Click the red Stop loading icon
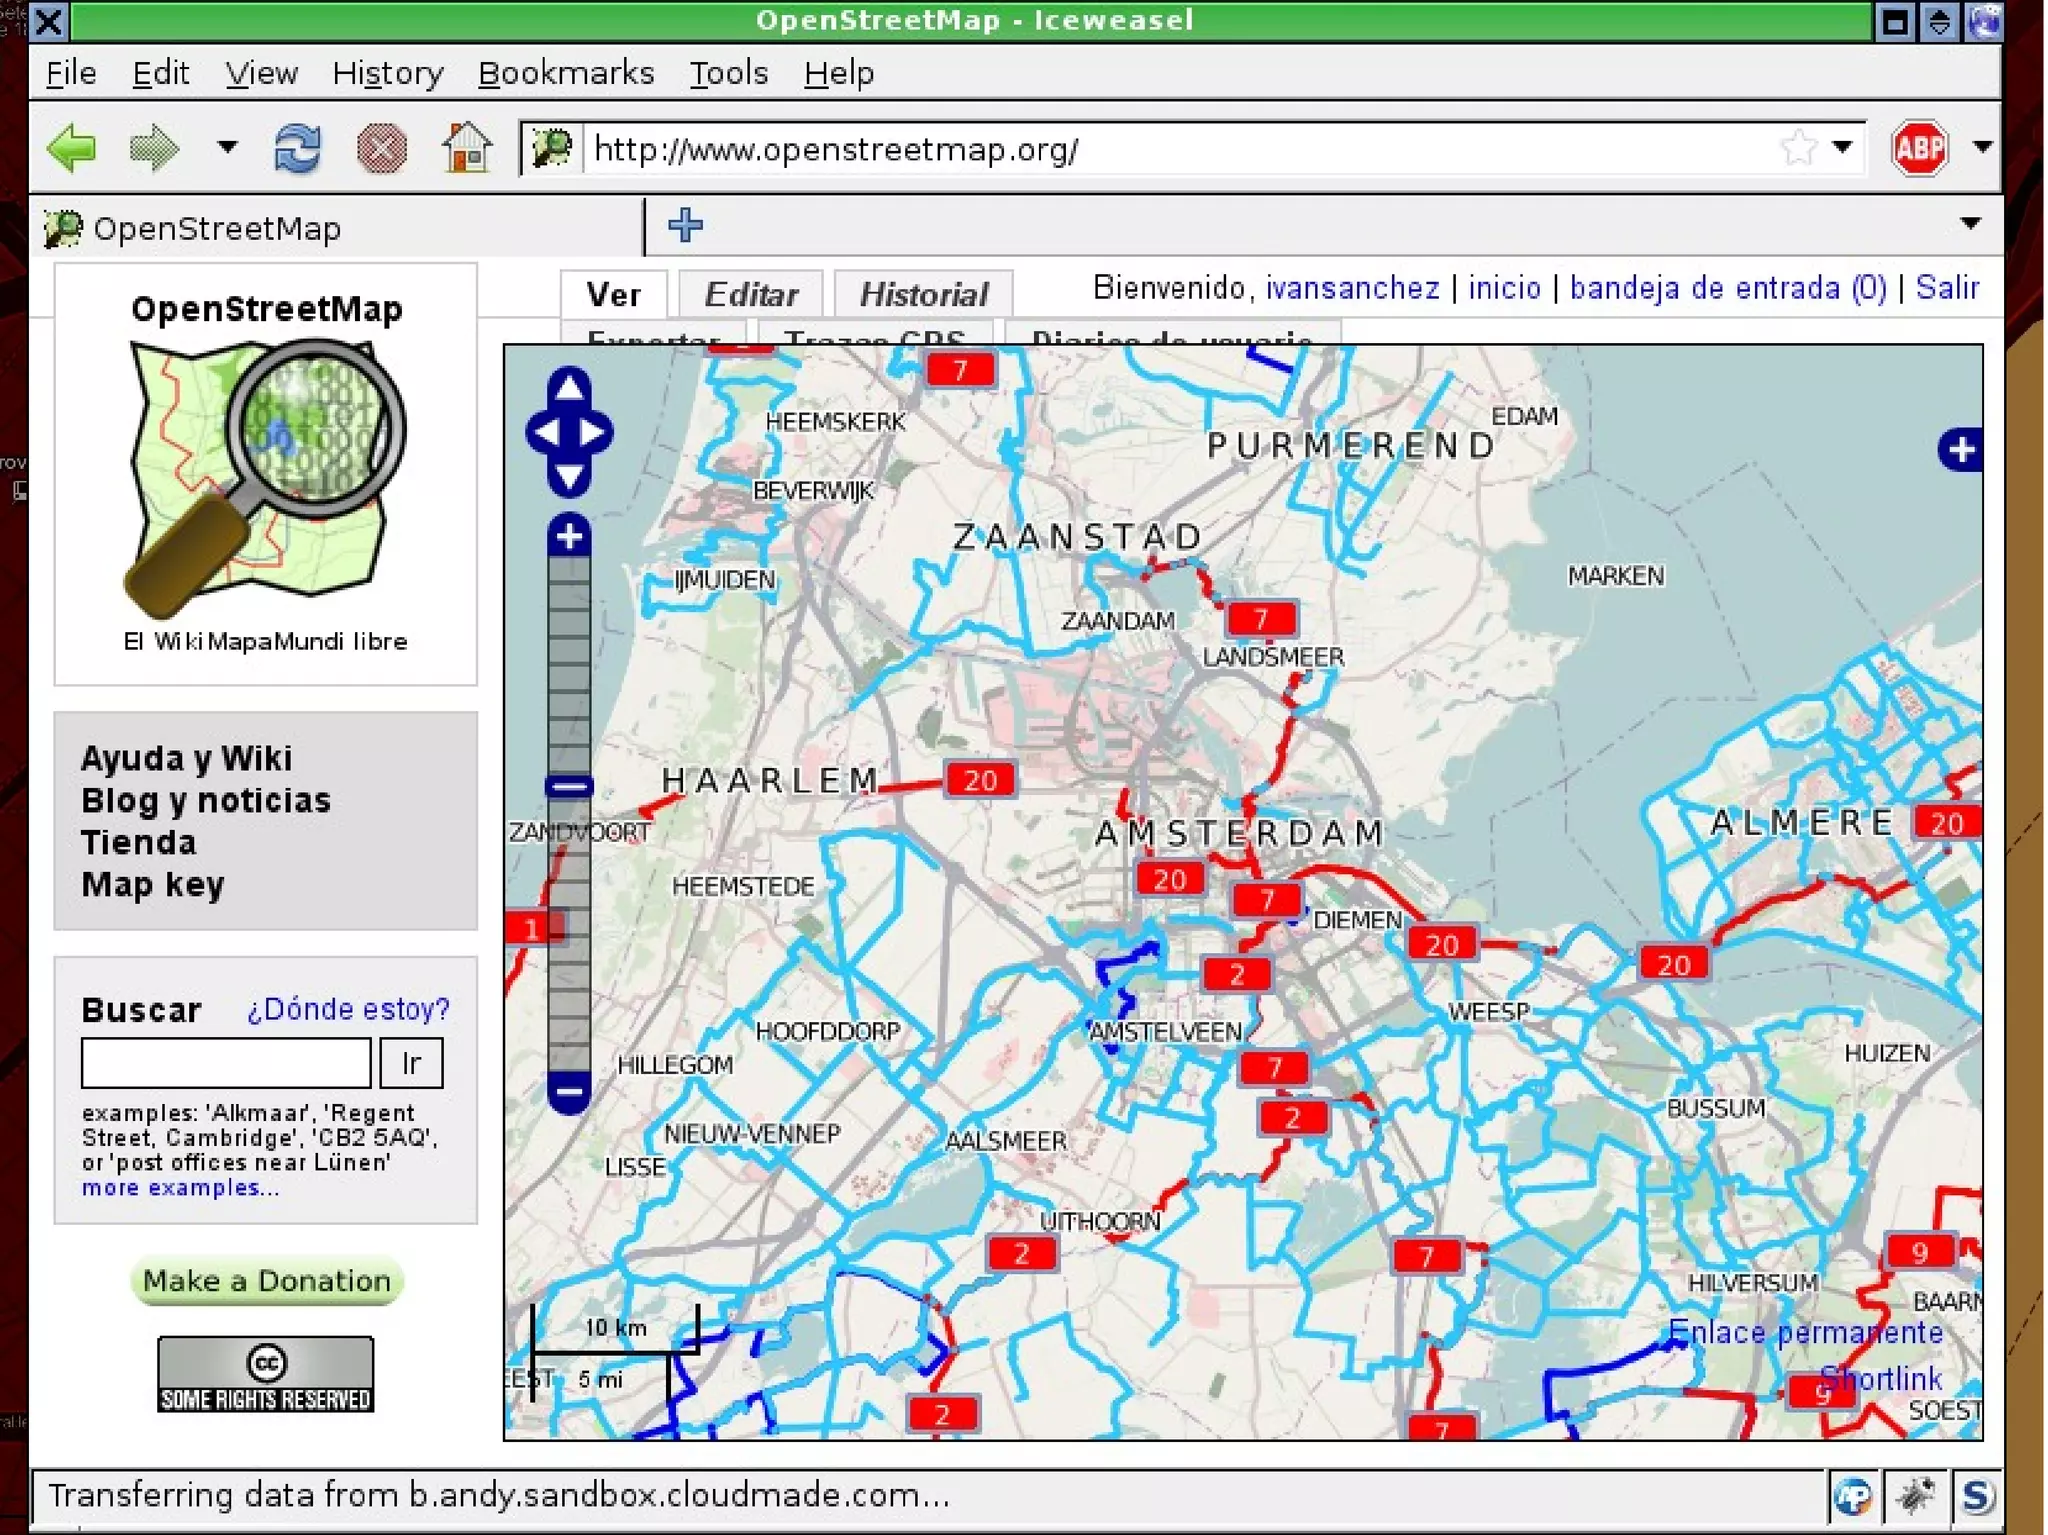2048x1535 pixels. 381,148
